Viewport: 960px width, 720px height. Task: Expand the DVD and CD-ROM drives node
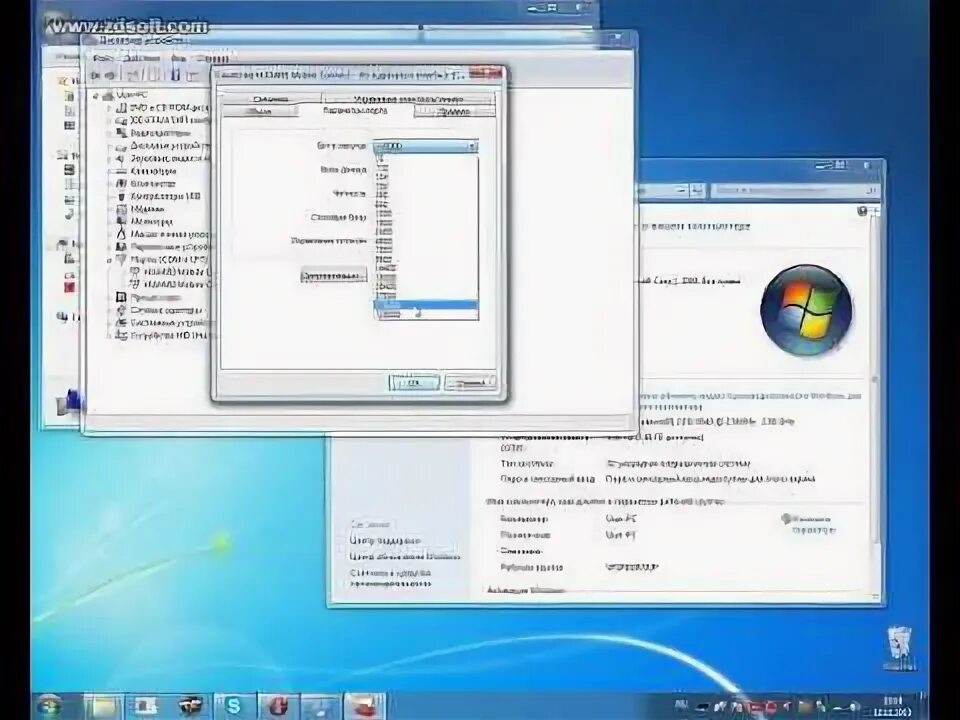[x=110, y=107]
